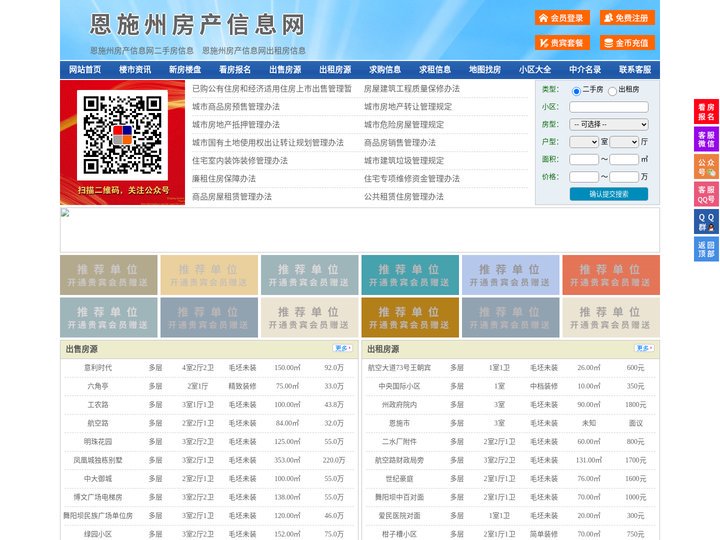Click the 免费注册 free register button
The height and width of the screenshot is (540, 720).
coord(627,18)
